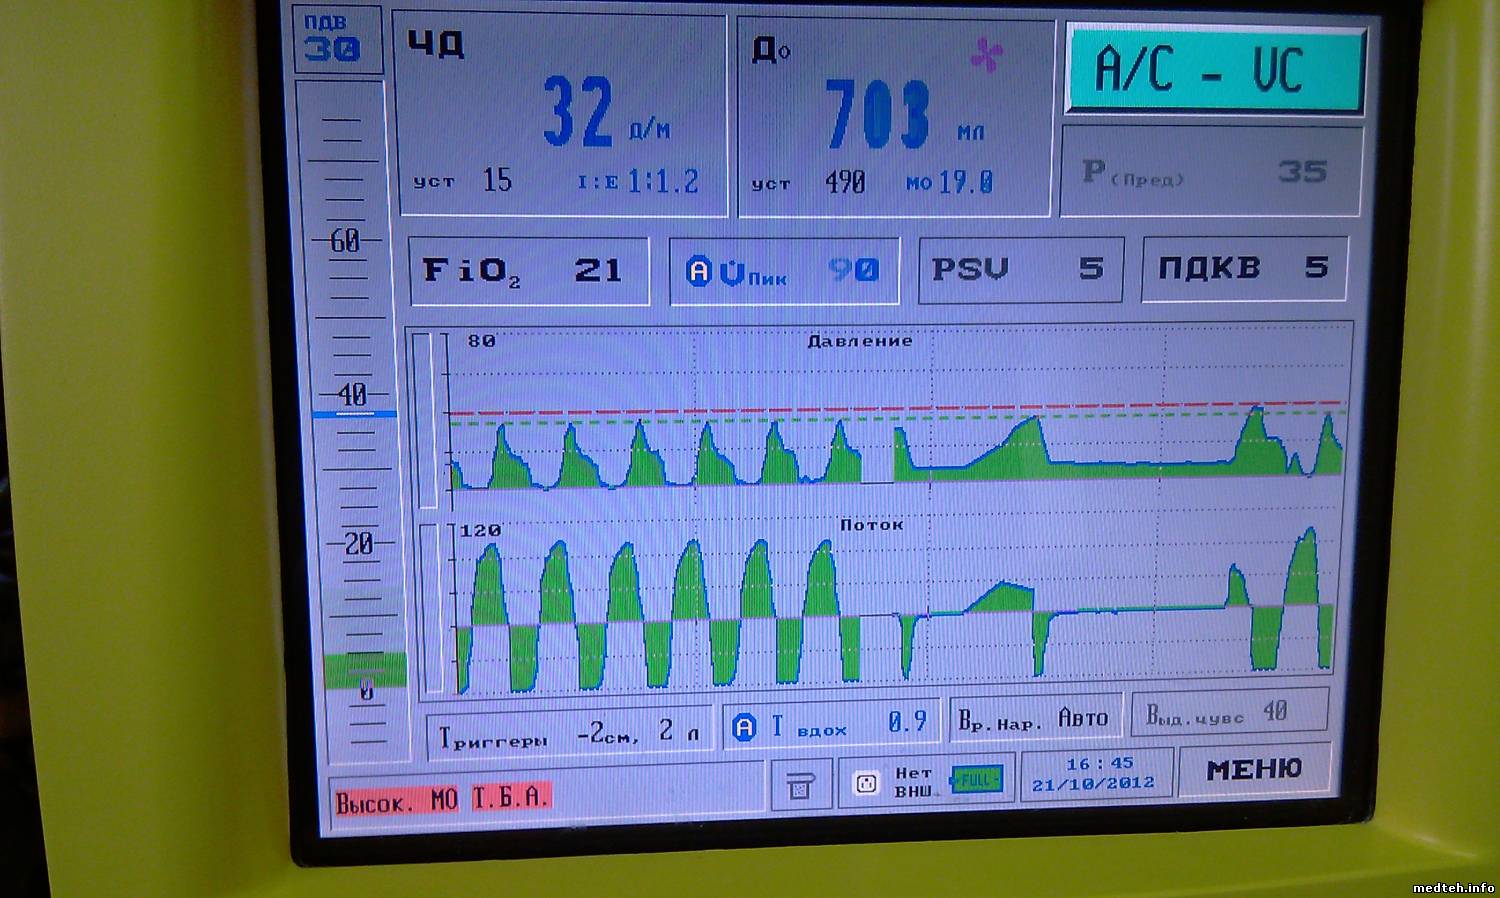Open the A/C - VC ventilation mode selector
The image size is (1500, 898).
pyautogui.click(x=1214, y=70)
